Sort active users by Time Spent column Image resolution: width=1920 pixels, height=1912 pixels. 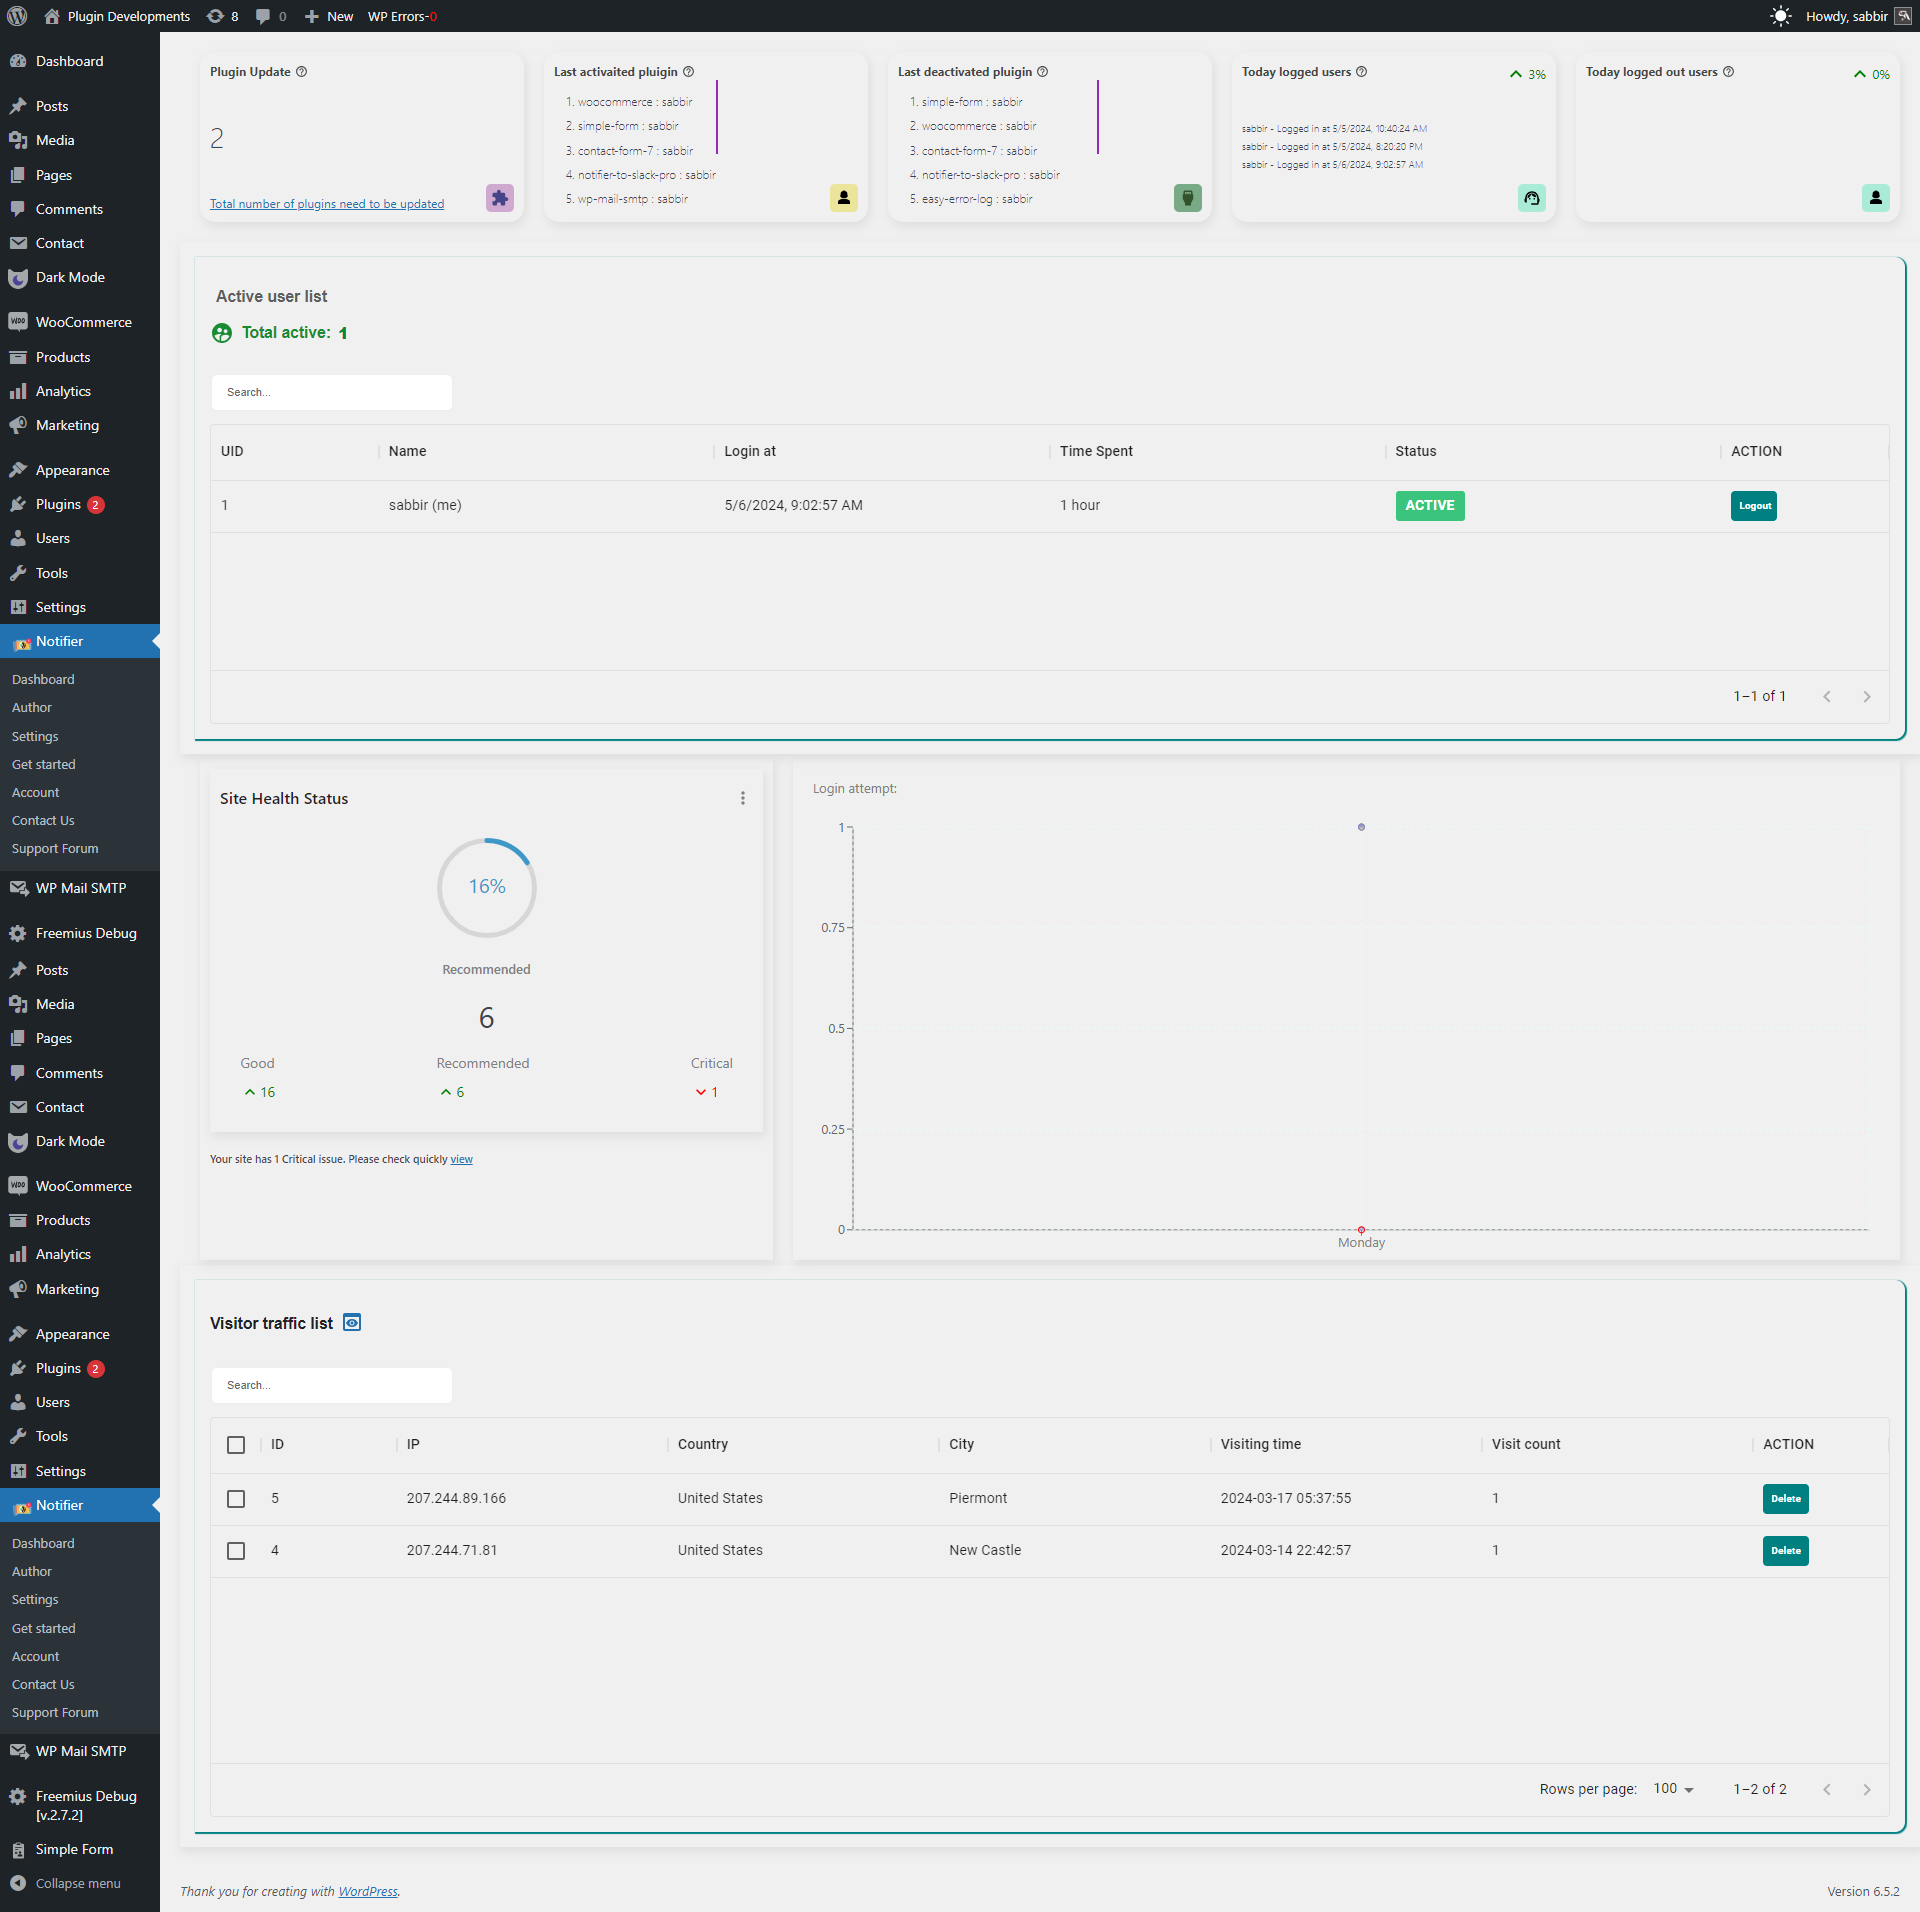click(x=1096, y=451)
